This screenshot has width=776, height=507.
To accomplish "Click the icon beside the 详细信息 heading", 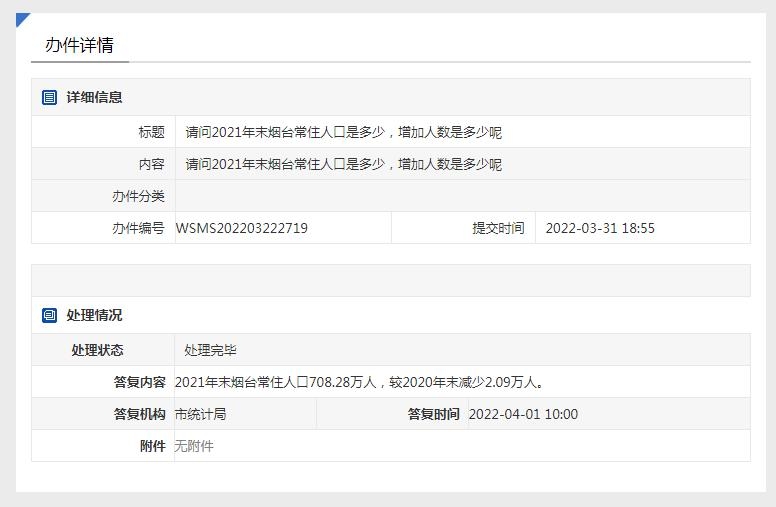I will [49, 97].
